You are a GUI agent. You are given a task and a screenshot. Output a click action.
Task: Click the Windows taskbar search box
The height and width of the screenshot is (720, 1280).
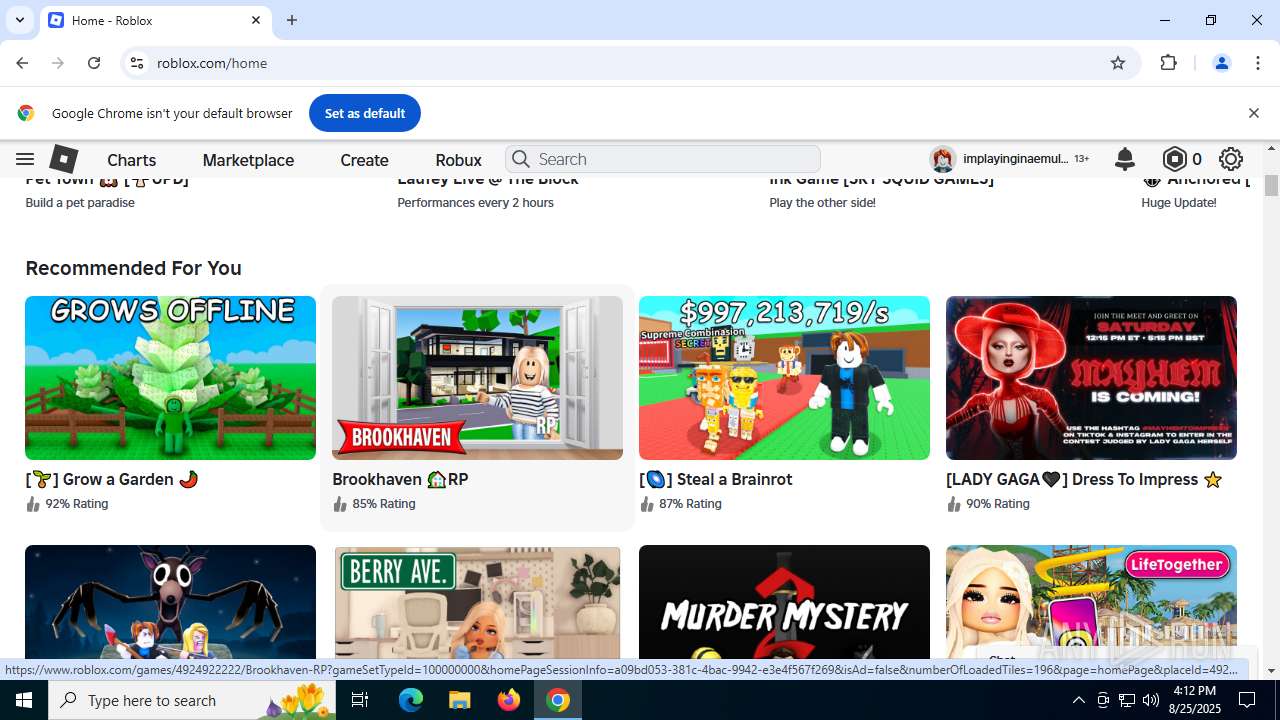[x=194, y=700]
